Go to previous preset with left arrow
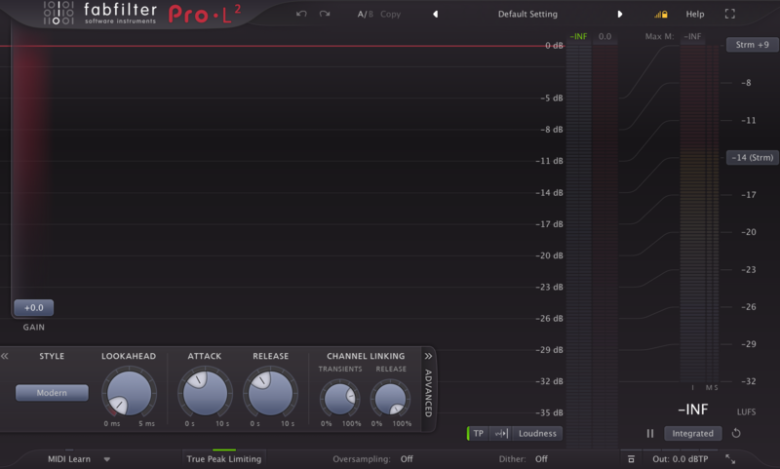This screenshot has height=469, width=780. (435, 14)
